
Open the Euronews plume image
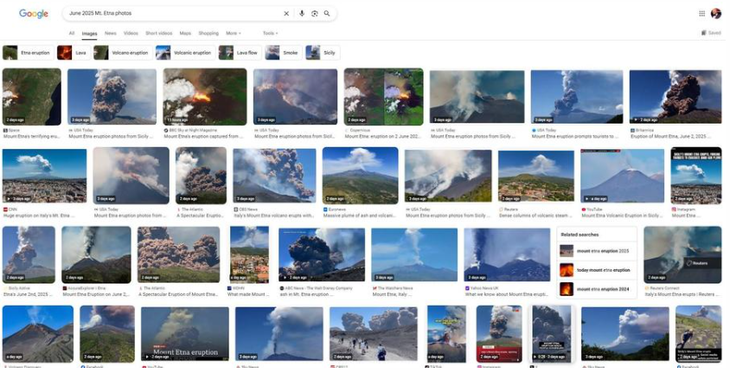tap(360, 176)
